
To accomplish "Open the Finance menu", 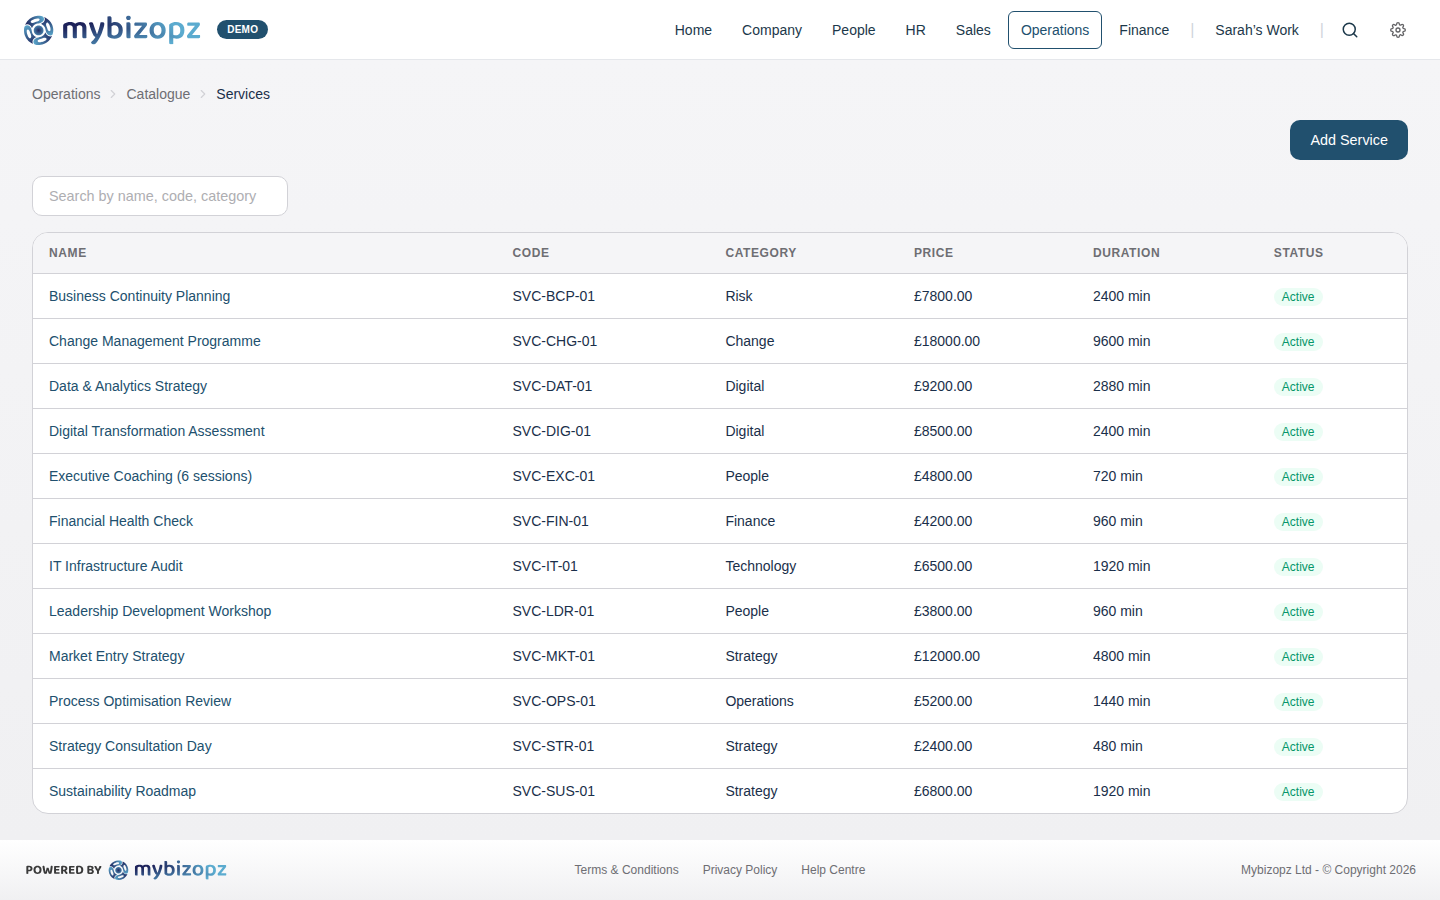I will [x=1144, y=30].
